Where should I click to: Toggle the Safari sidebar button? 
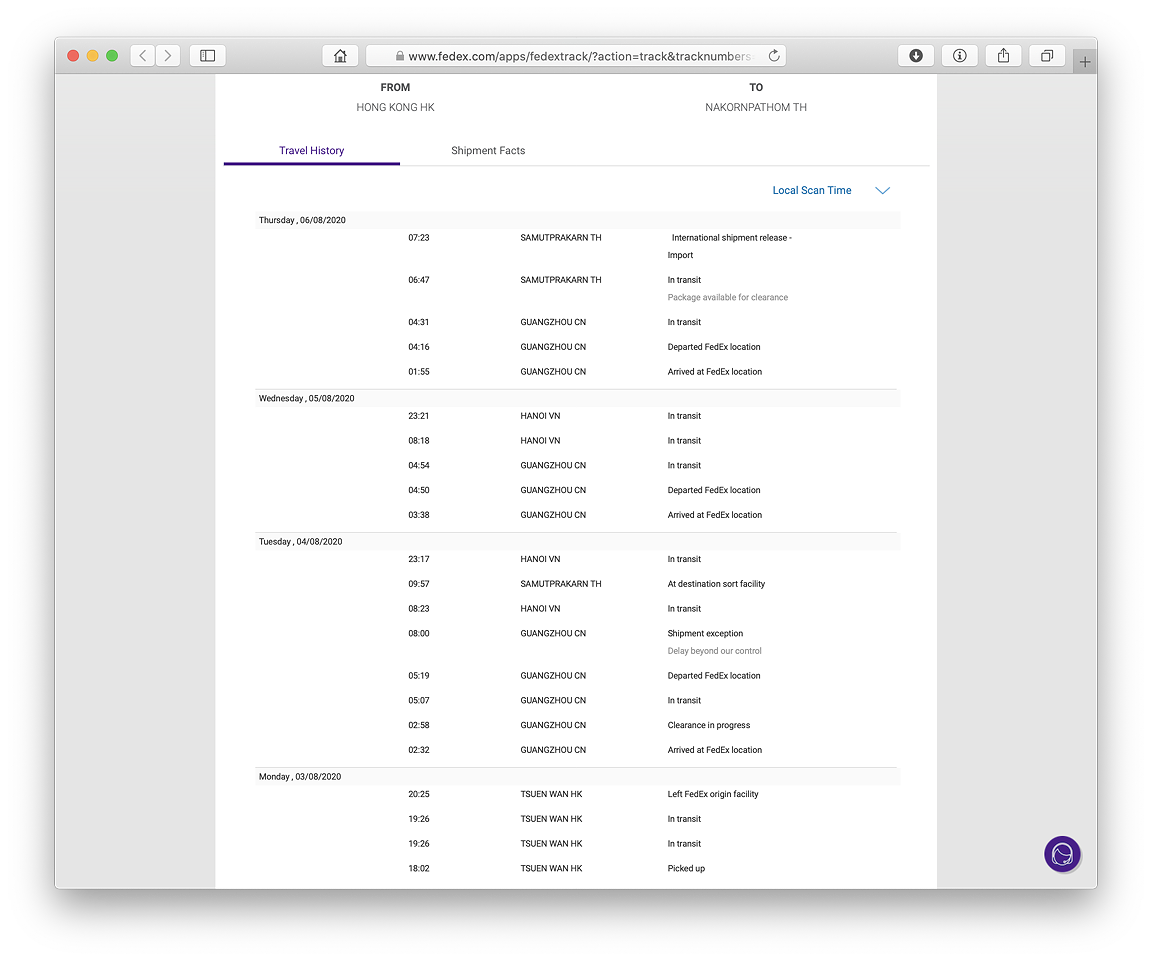tap(208, 56)
